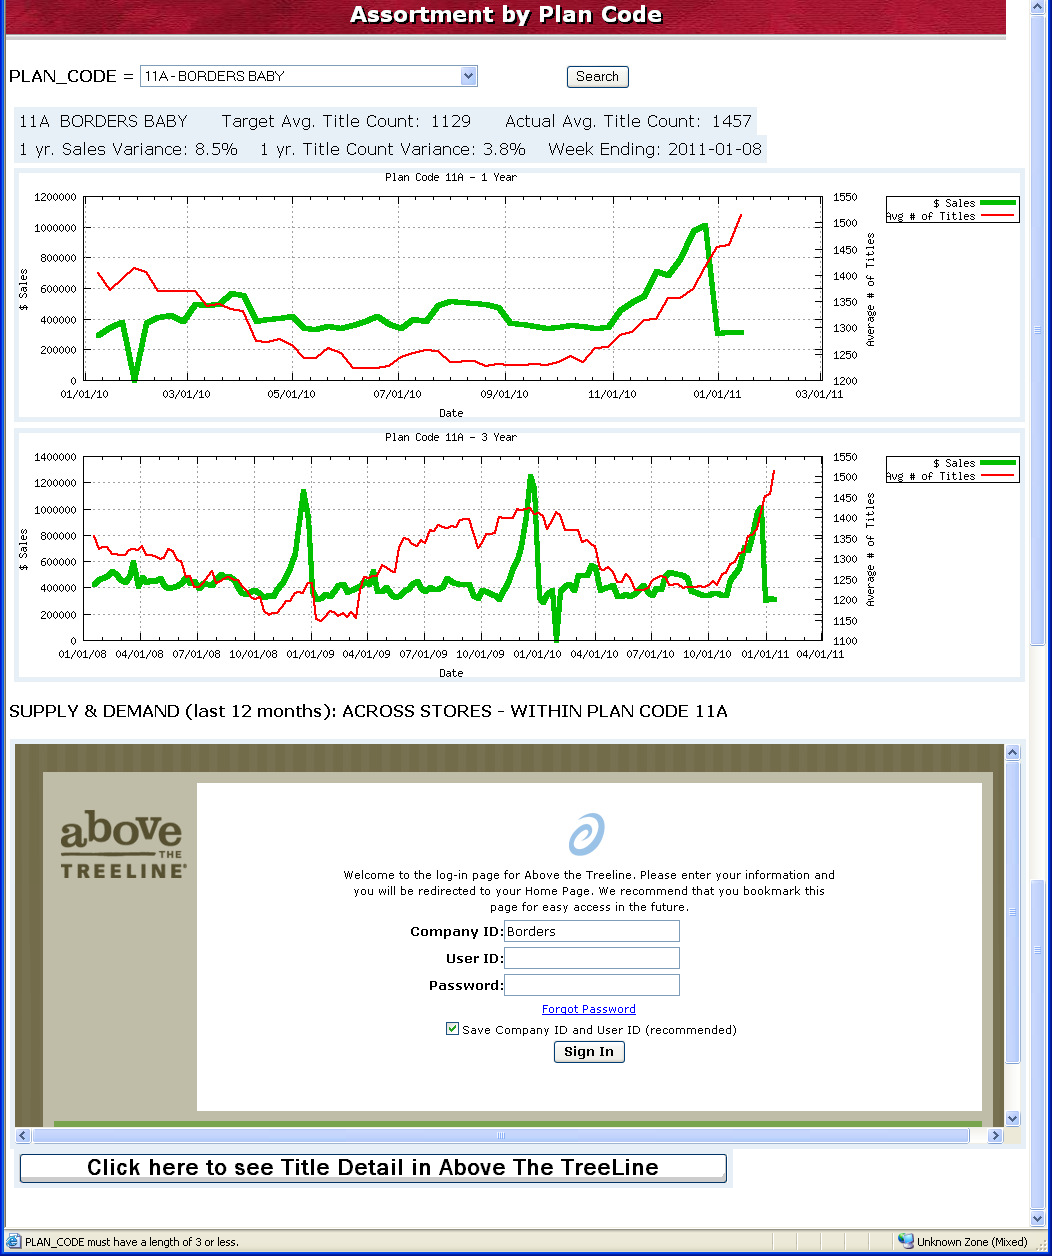Open the PLAN_CODE dropdown showing 11A - BORDERS BABY

click(309, 76)
